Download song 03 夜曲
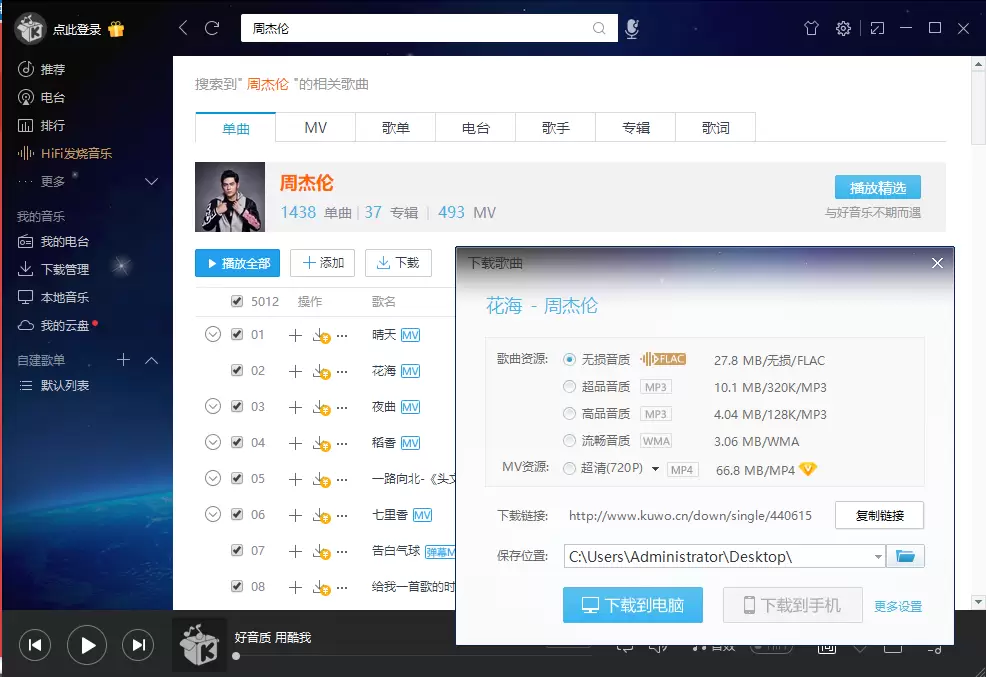The image size is (986, 677). 321,407
